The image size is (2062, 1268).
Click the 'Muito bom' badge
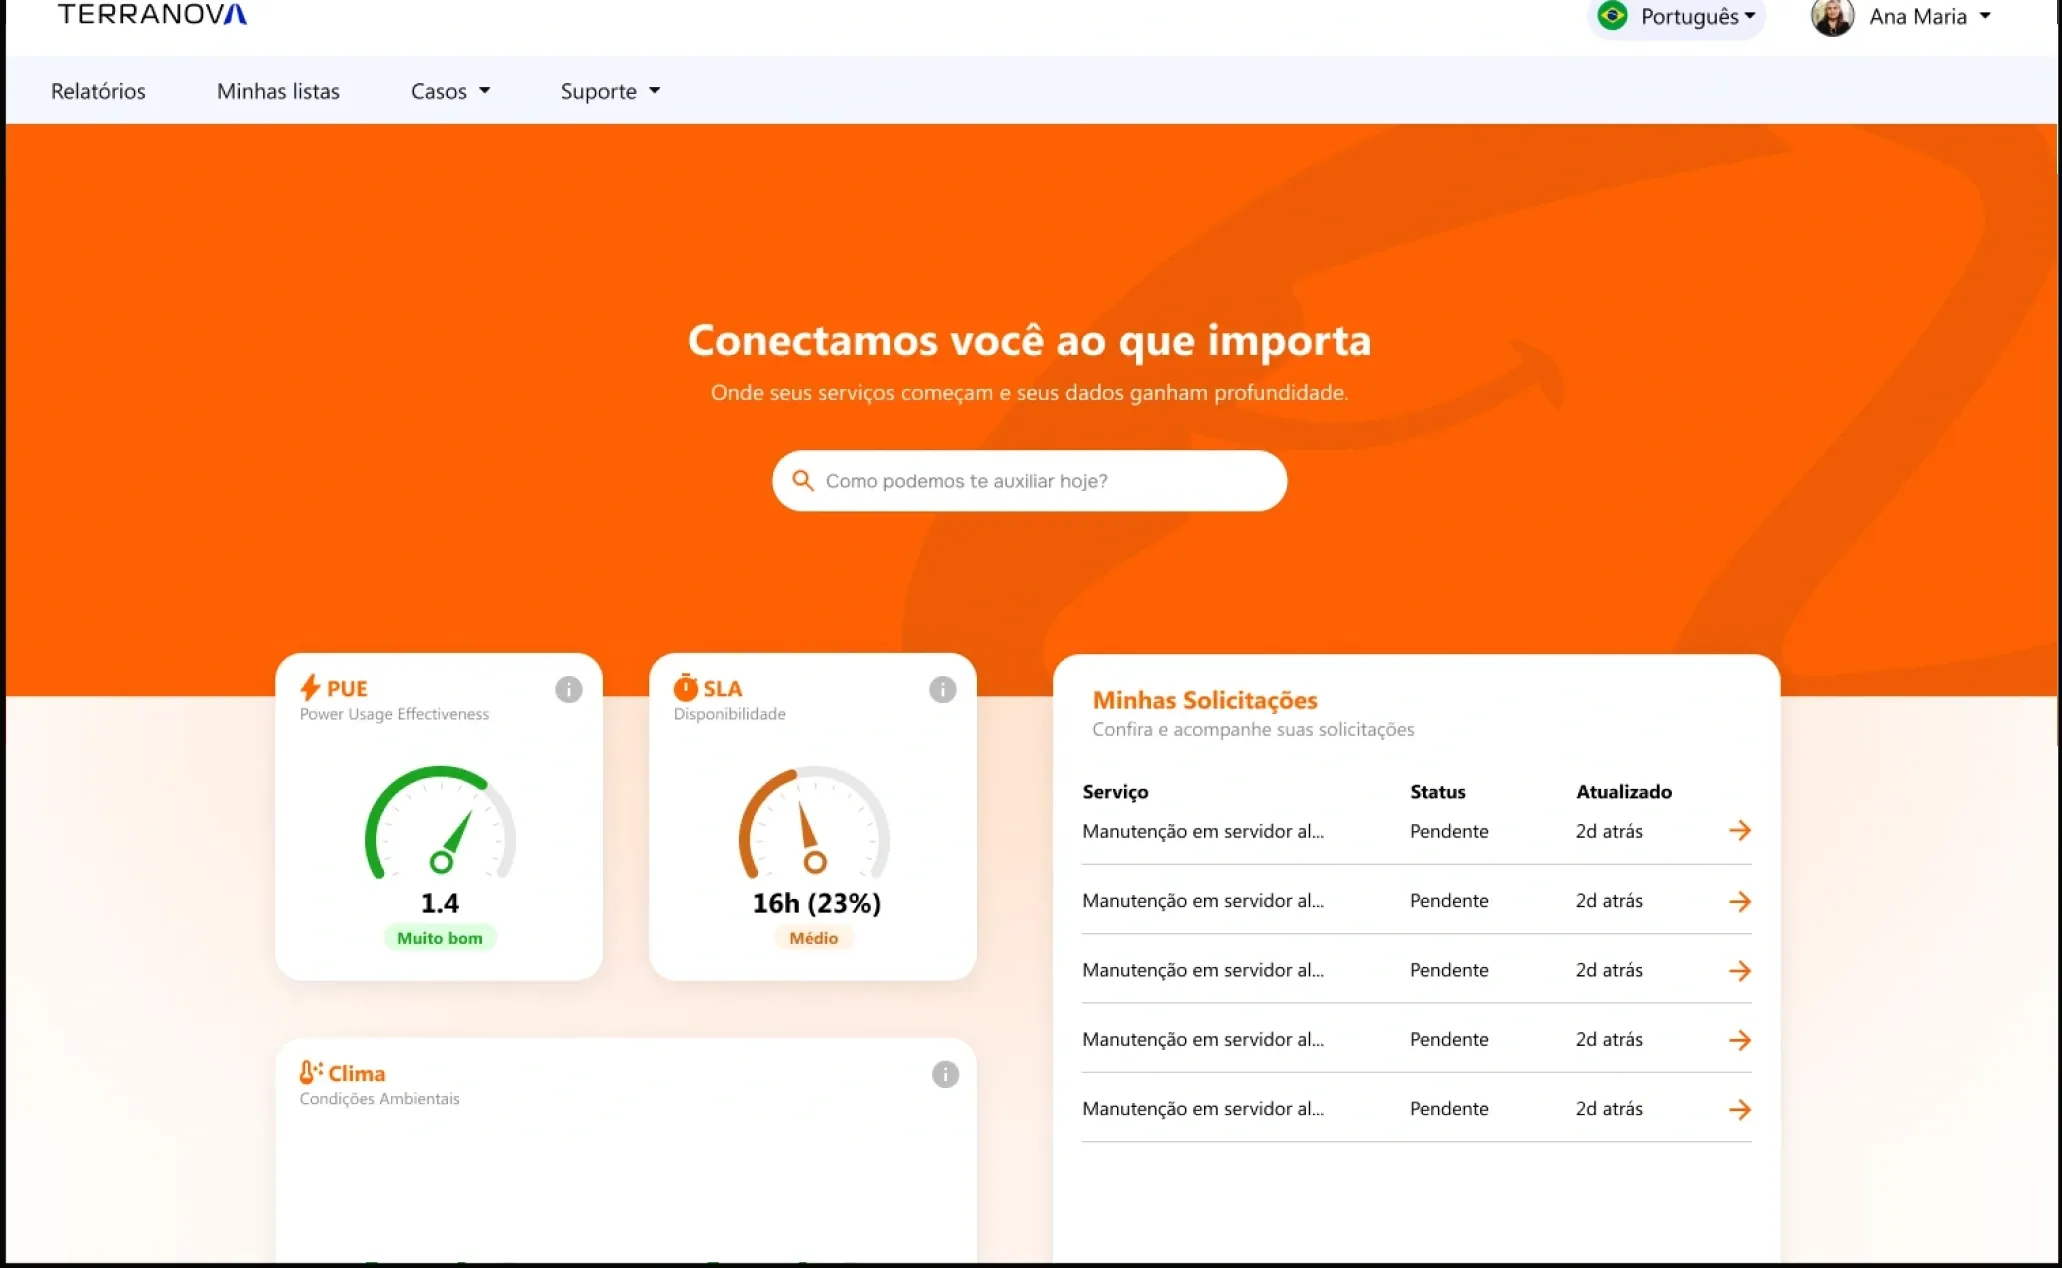coord(440,938)
